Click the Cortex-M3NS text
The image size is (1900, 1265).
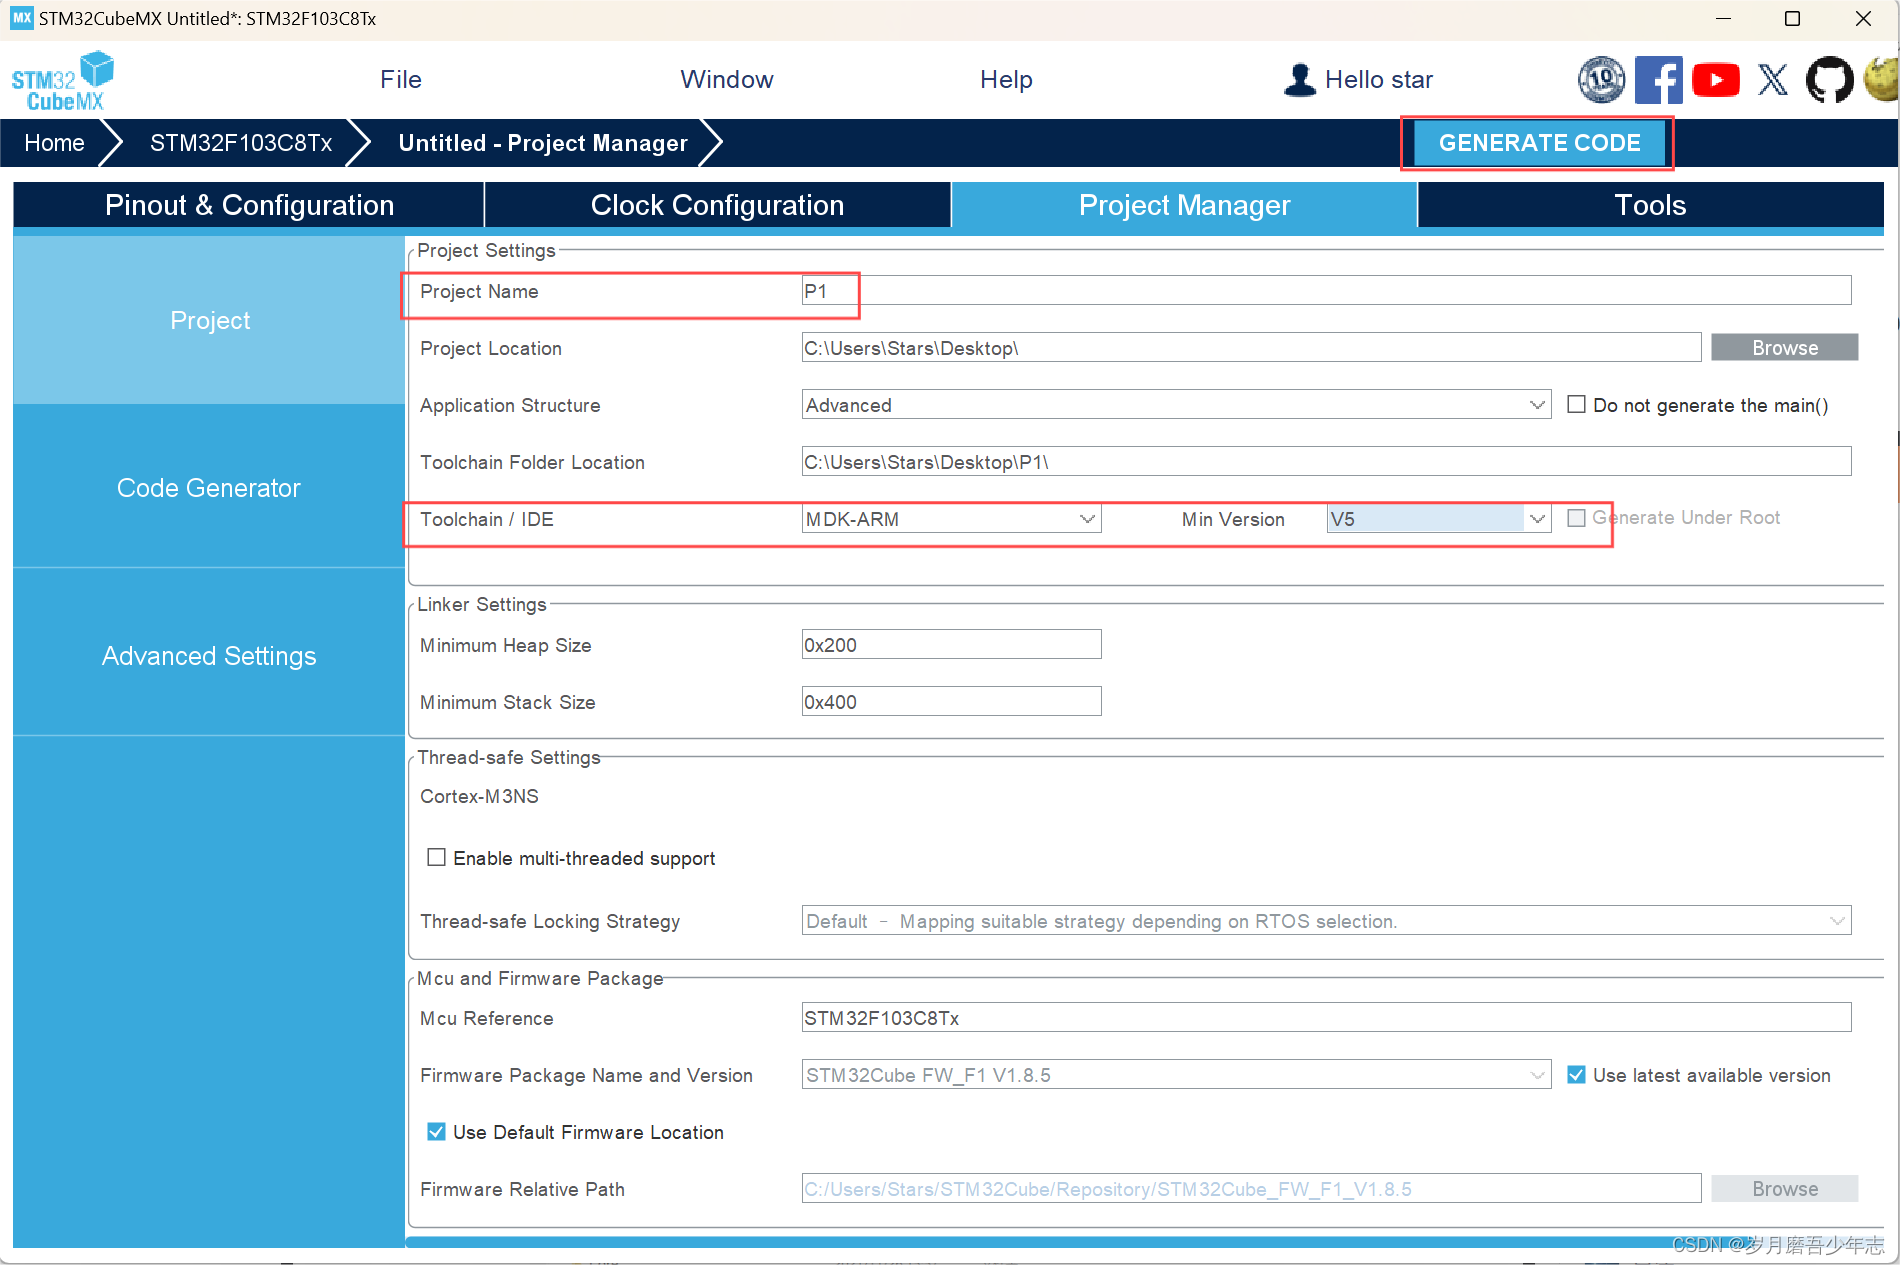pos(479,796)
